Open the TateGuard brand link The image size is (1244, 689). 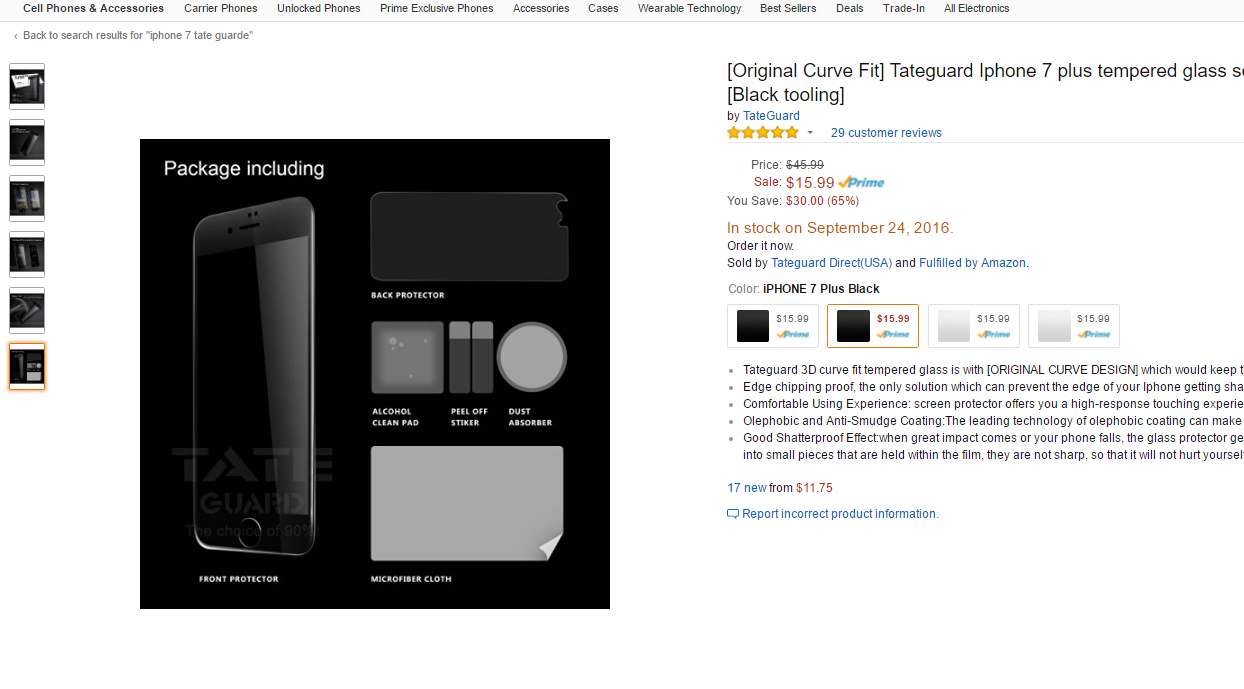pyautogui.click(x=771, y=116)
